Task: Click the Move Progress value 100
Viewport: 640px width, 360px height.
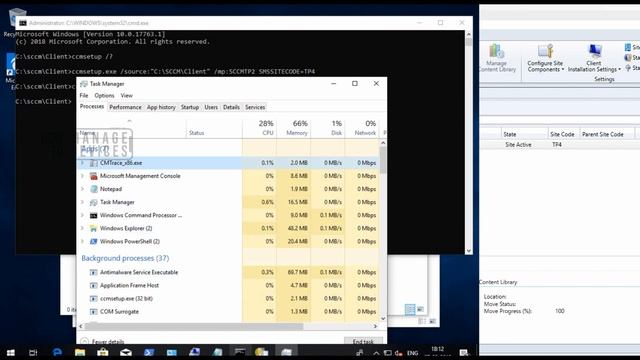Action: pyautogui.click(x=560, y=311)
